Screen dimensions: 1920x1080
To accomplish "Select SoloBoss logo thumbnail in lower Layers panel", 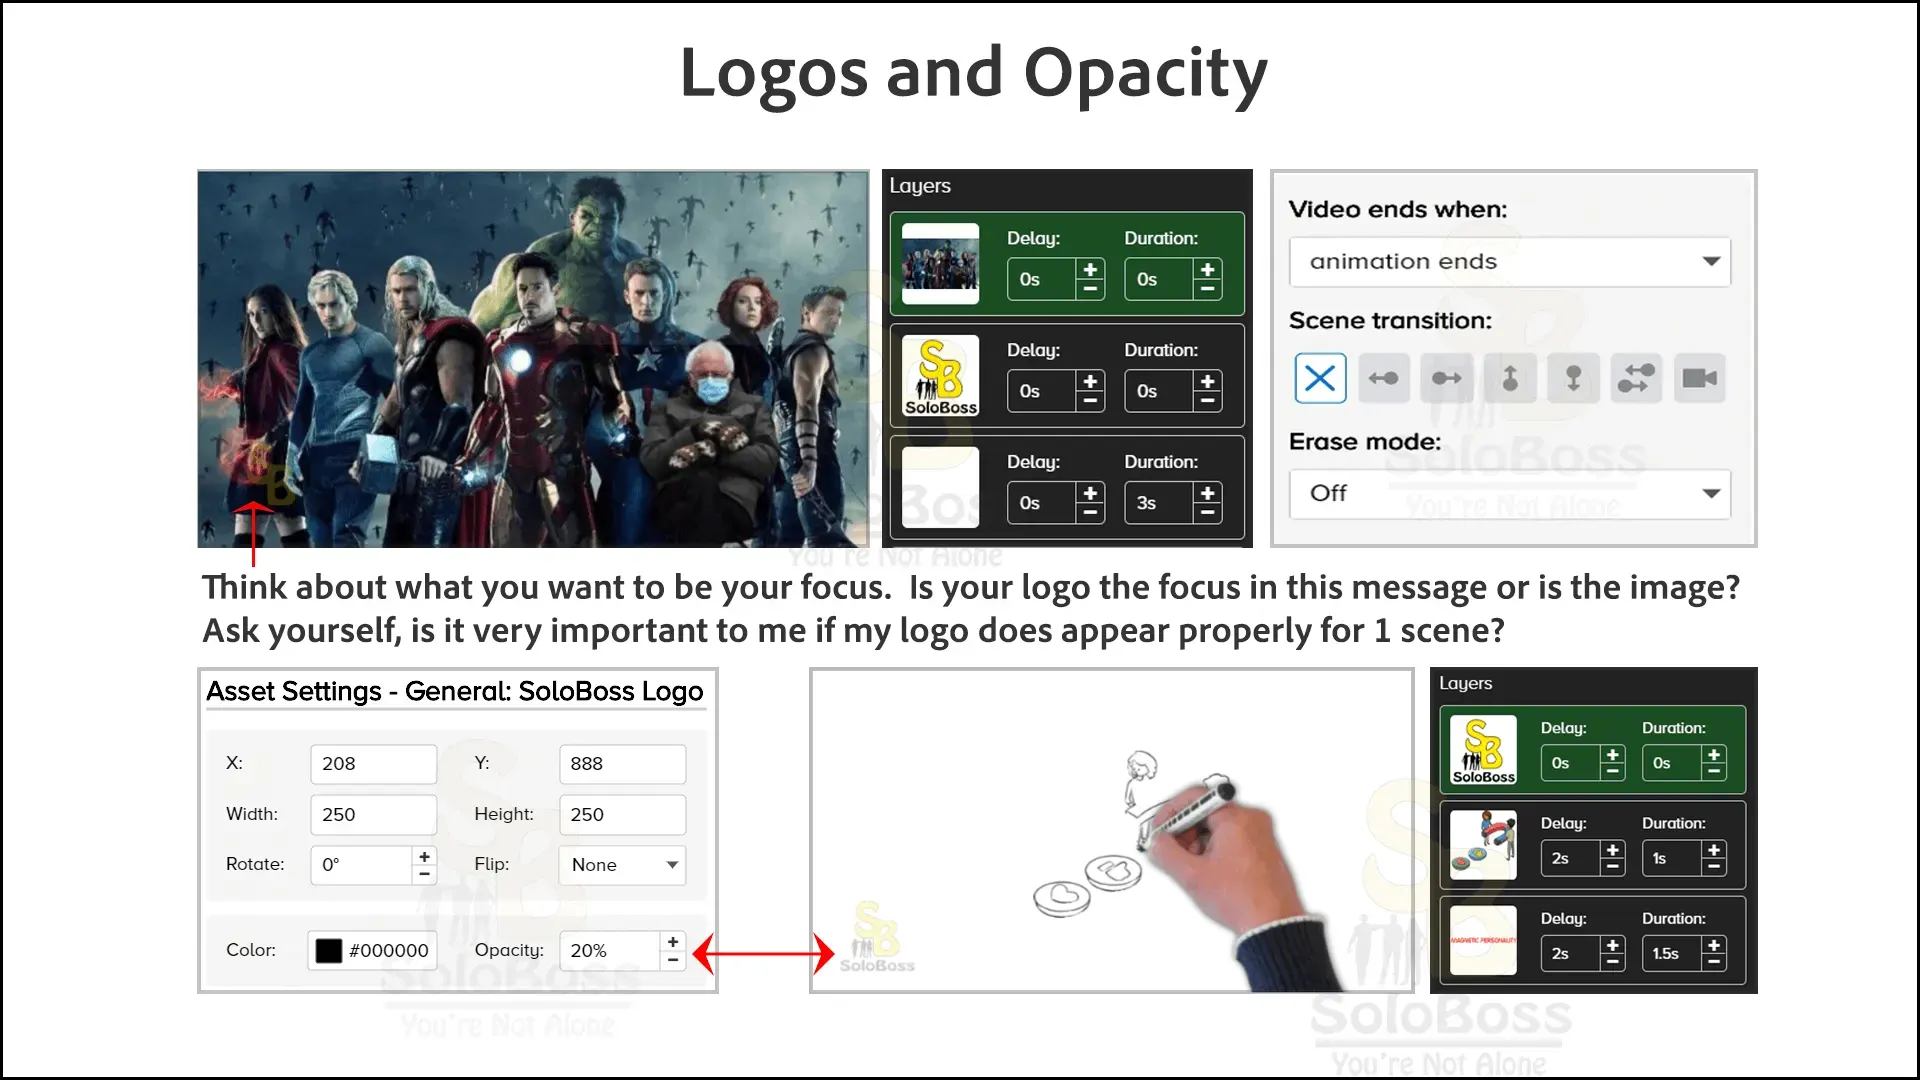I will coord(1483,750).
